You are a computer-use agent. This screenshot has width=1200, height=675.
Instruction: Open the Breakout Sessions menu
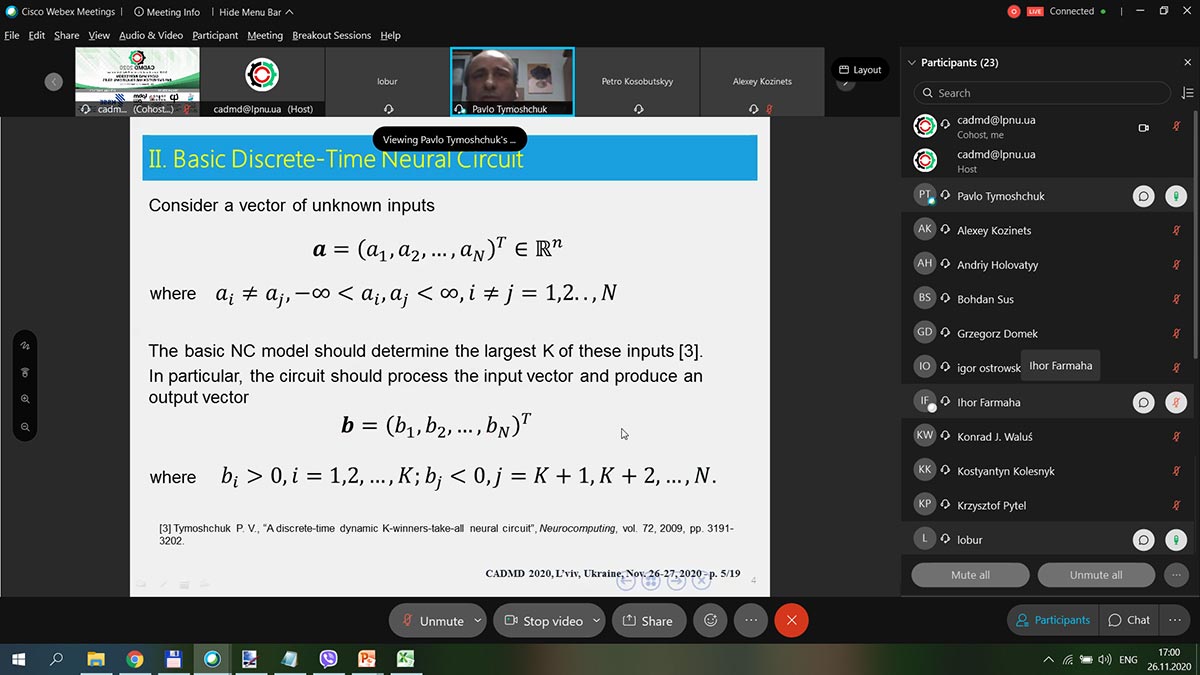[x=331, y=35]
